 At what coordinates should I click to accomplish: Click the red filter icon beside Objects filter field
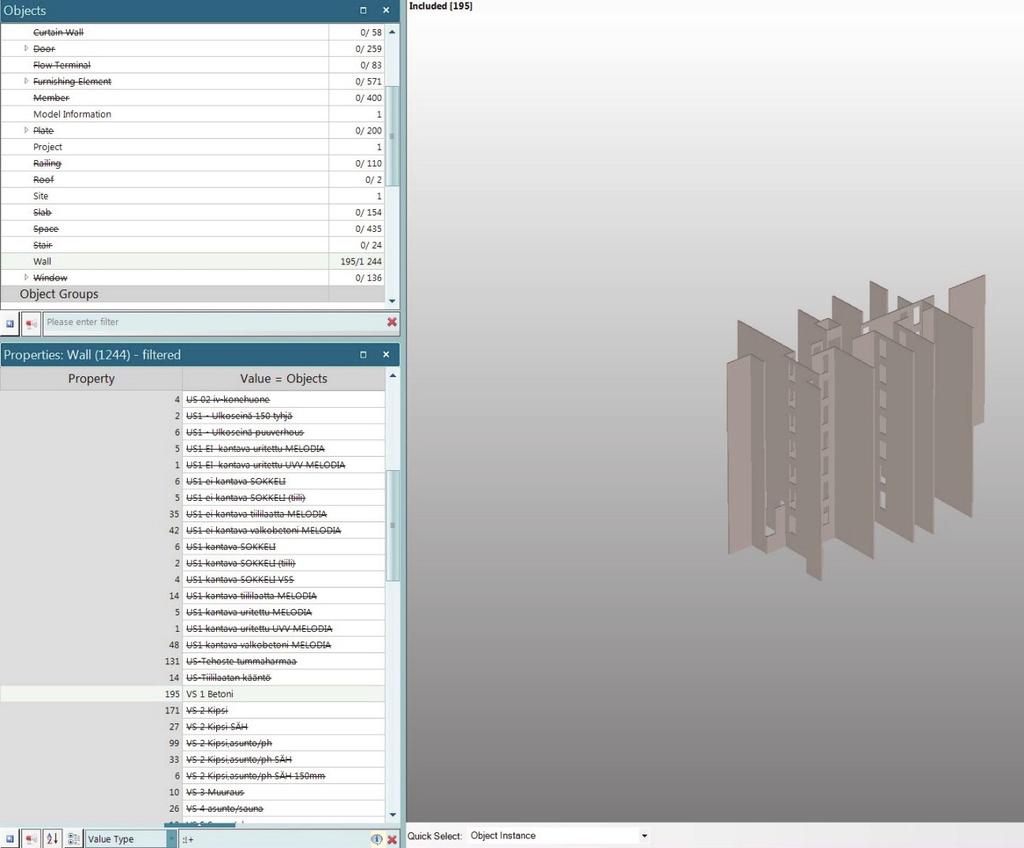pyautogui.click(x=31, y=323)
